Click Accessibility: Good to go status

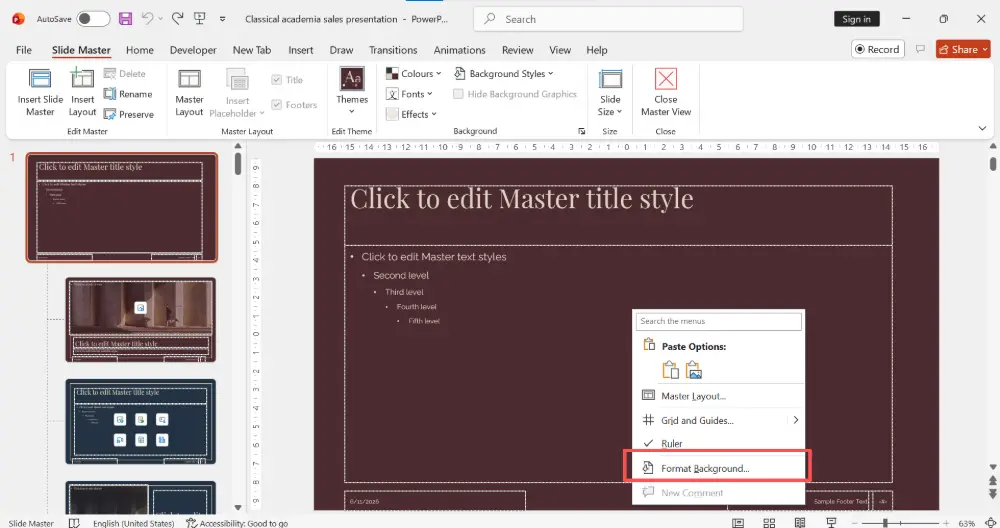point(237,523)
